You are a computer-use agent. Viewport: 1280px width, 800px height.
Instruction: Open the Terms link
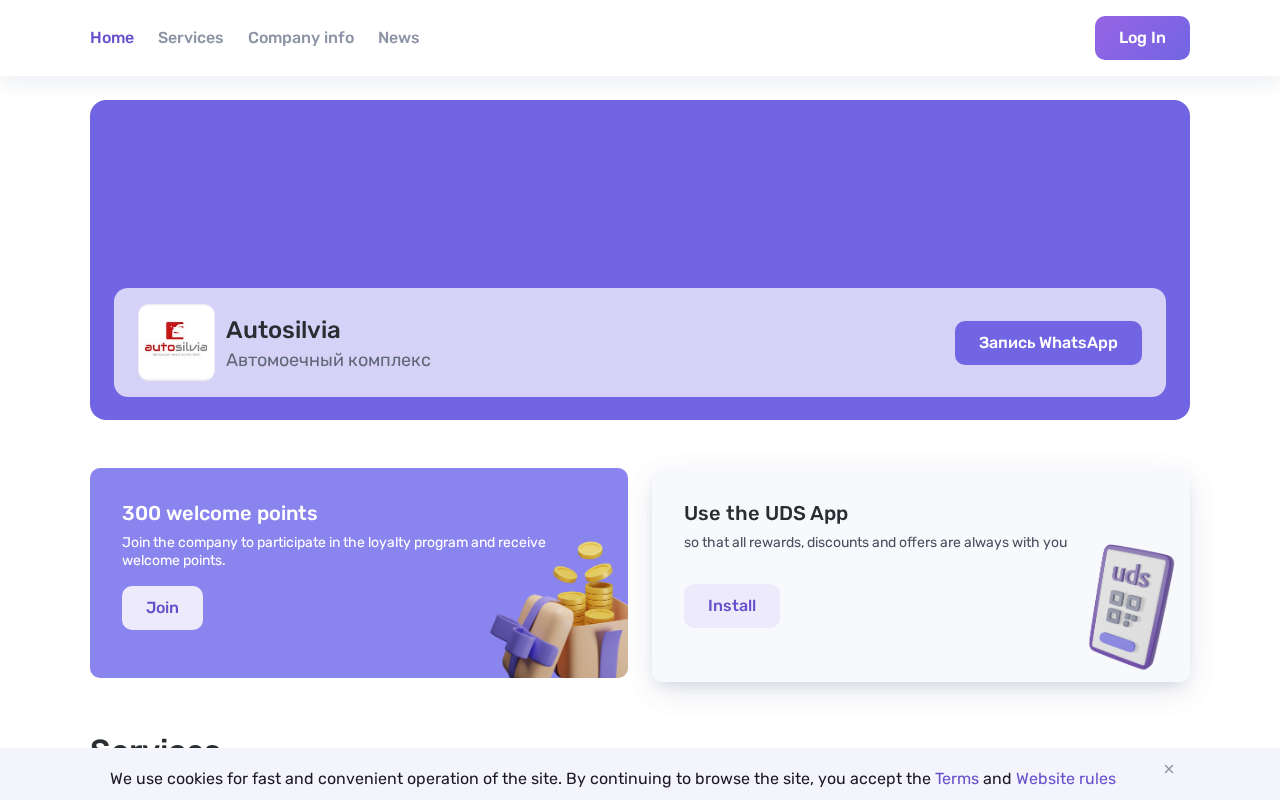[957, 779]
